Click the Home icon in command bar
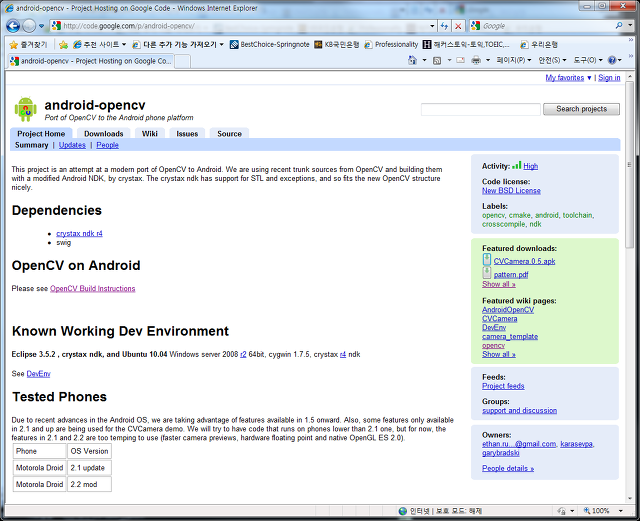This screenshot has width=640, height=521. click(x=412, y=60)
